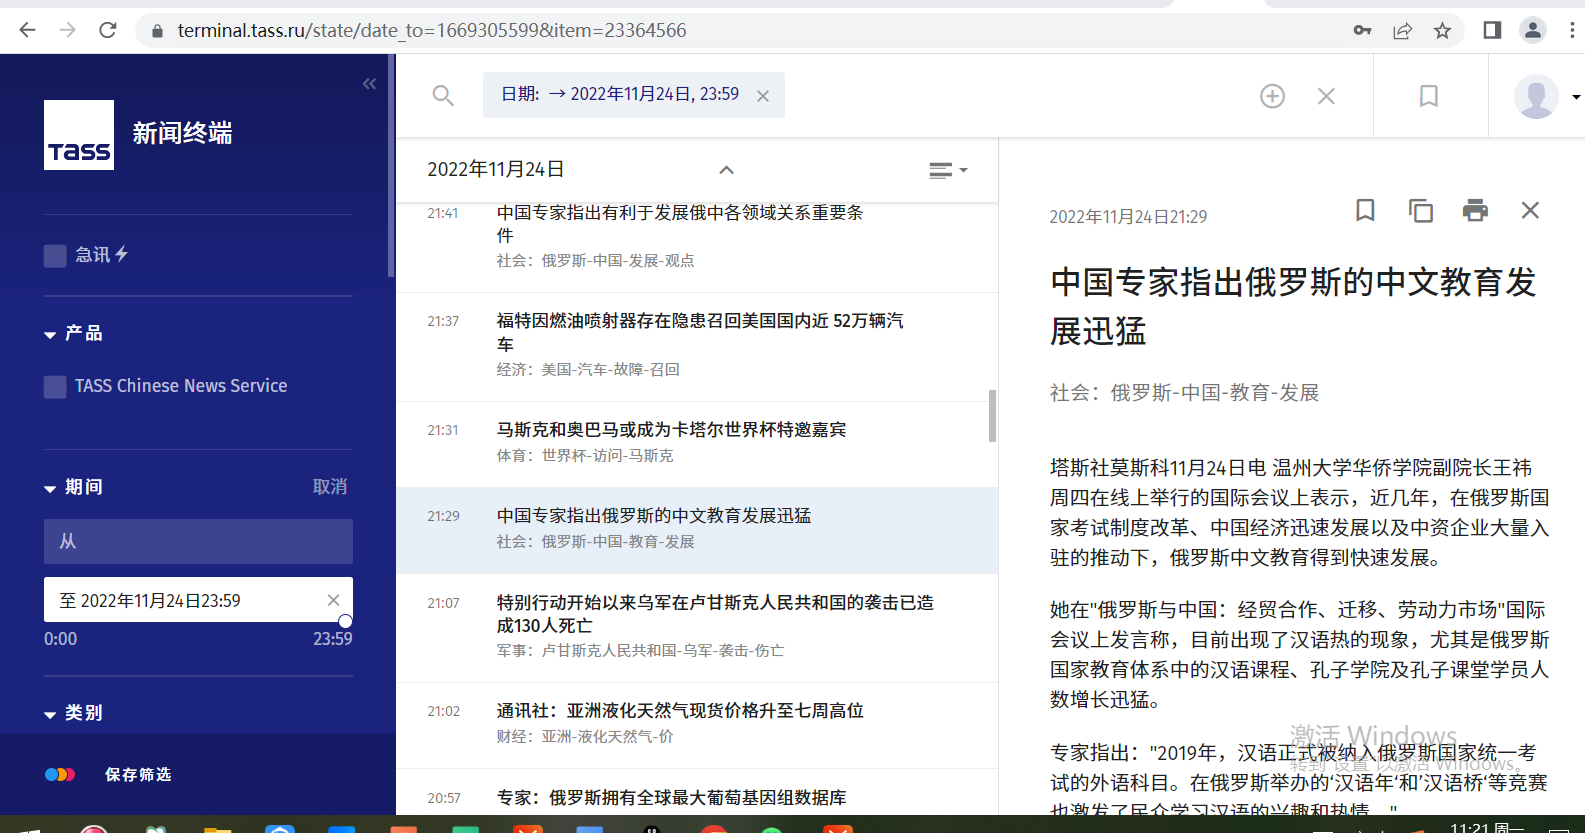This screenshot has width=1585, height=833.
Task: Click the 从 start date field
Action: [x=198, y=541]
